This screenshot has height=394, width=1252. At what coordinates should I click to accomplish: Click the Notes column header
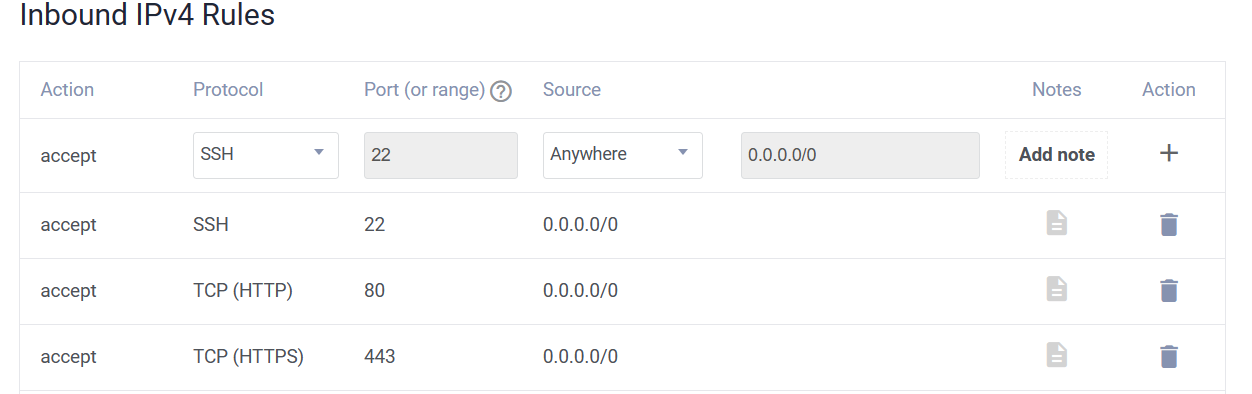pyautogui.click(x=1057, y=89)
